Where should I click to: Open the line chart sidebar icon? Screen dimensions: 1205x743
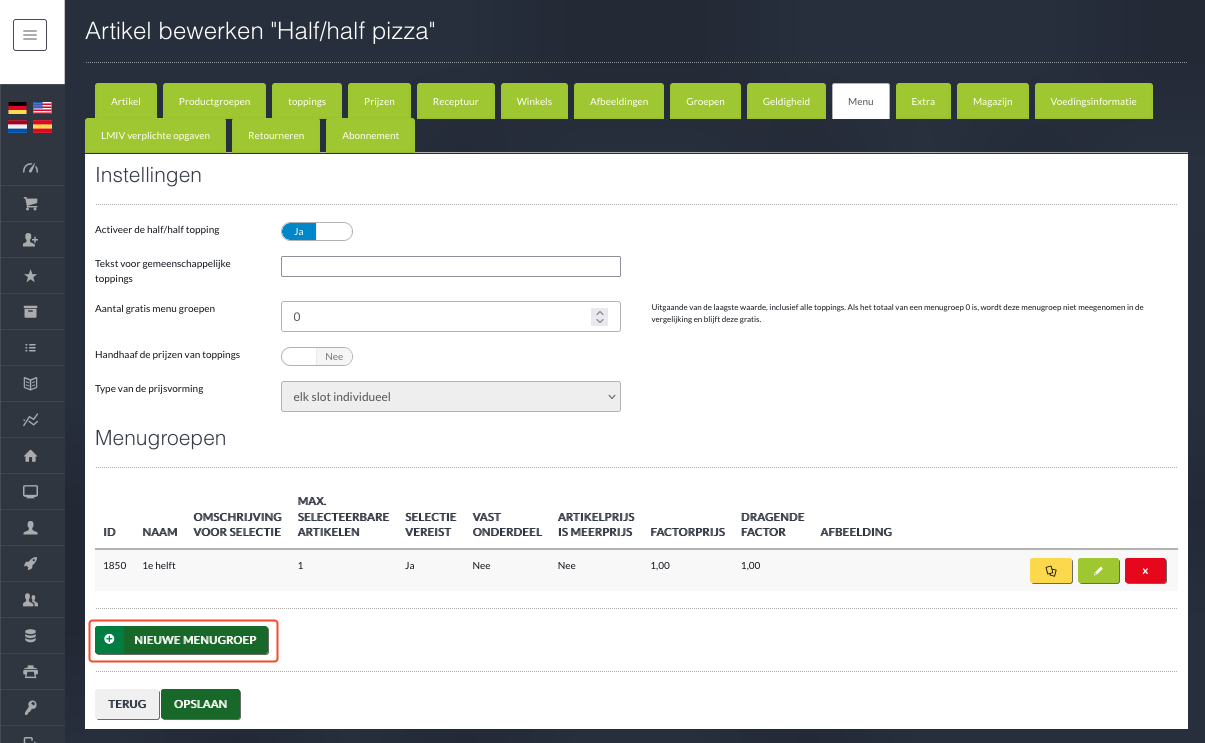30,420
